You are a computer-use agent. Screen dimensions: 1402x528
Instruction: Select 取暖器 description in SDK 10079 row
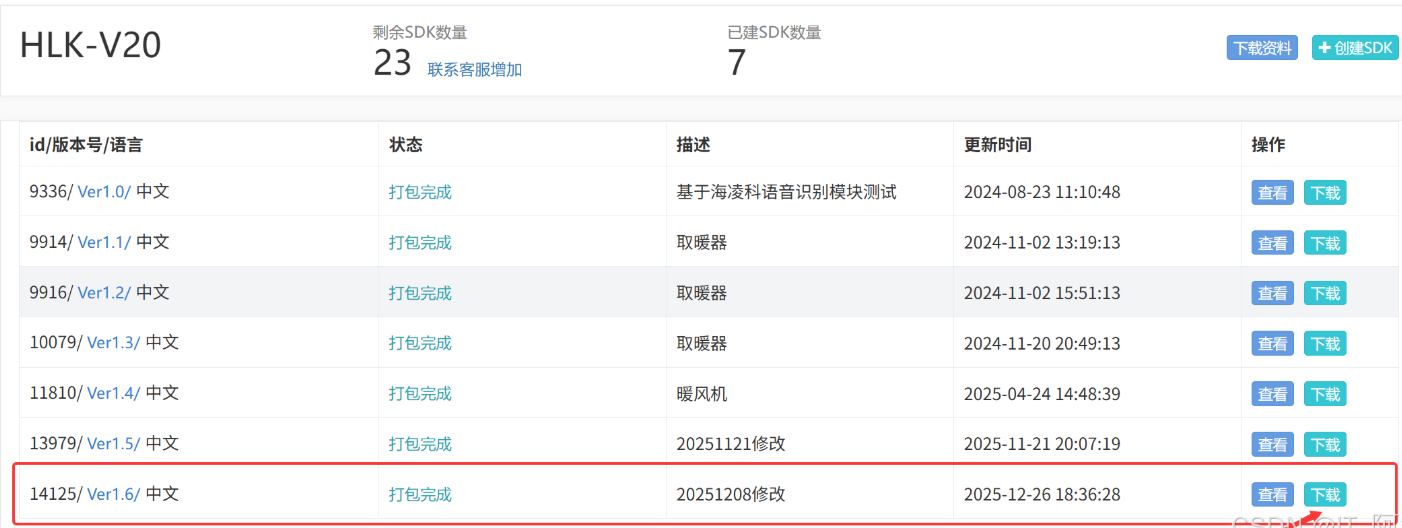point(702,343)
